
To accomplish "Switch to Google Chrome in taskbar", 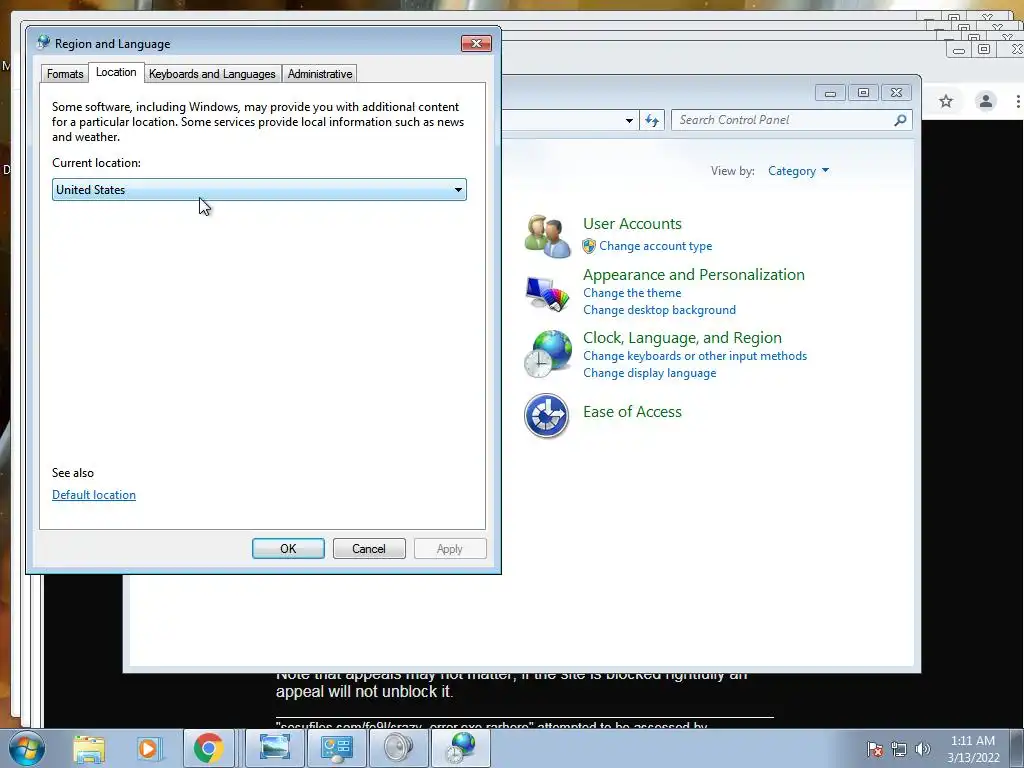I will pos(208,748).
